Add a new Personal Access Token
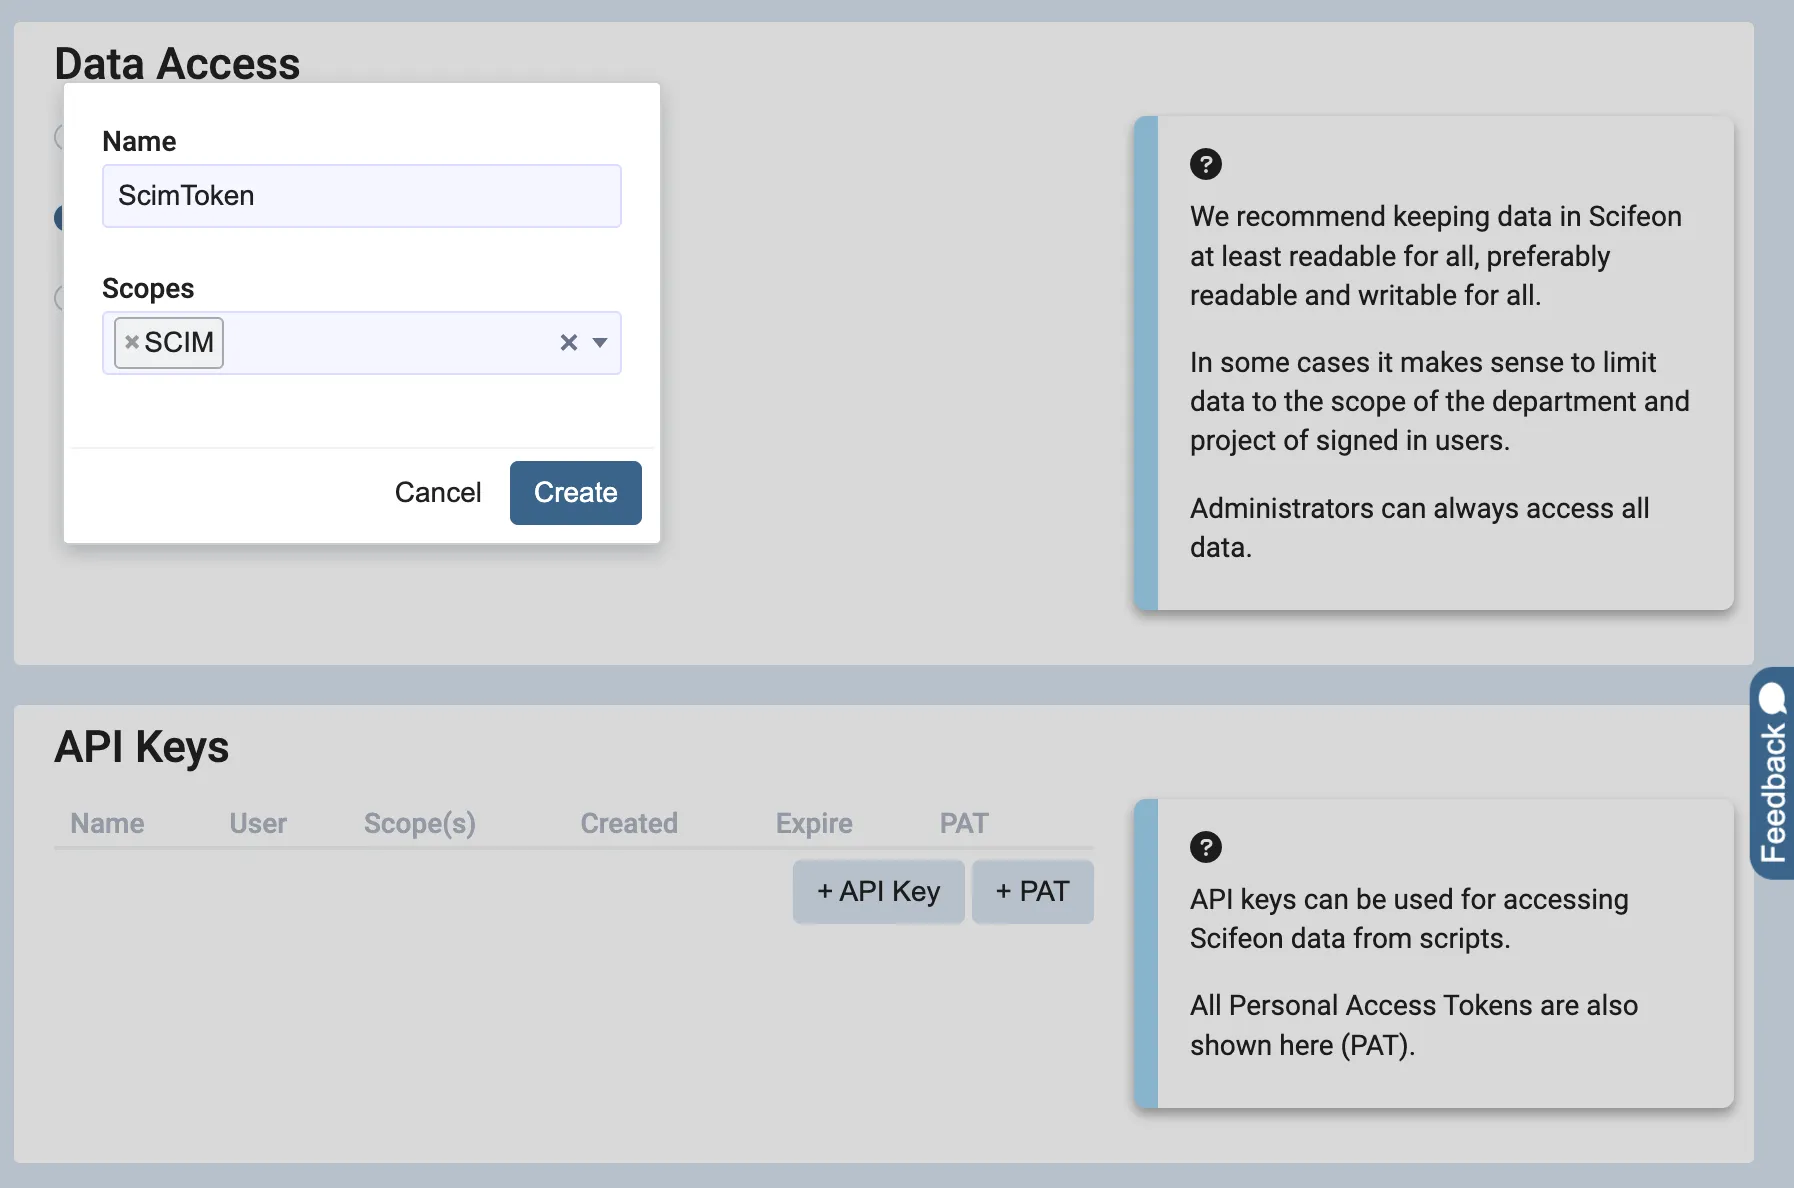This screenshot has height=1188, width=1794. [1032, 891]
